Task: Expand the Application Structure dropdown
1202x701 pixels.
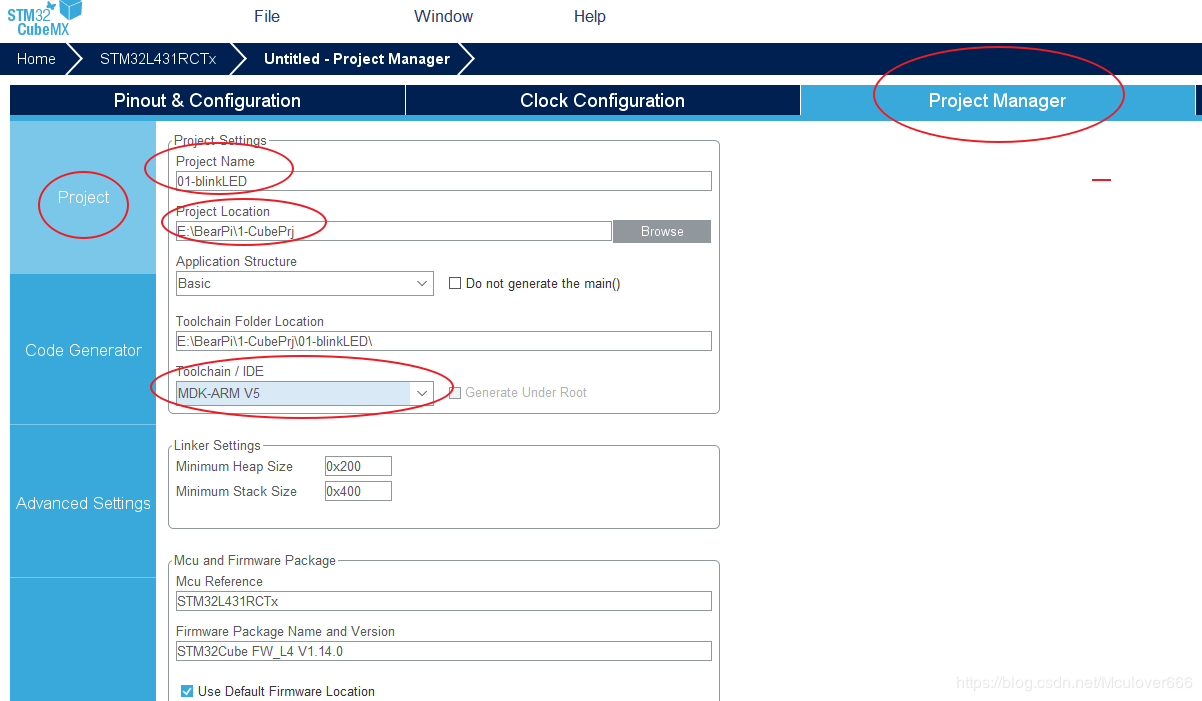Action: tap(304, 283)
